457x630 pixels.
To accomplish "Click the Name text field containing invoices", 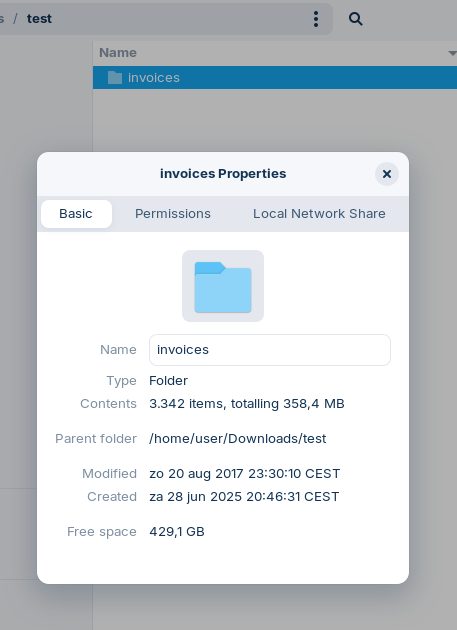I will click(270, 350).
